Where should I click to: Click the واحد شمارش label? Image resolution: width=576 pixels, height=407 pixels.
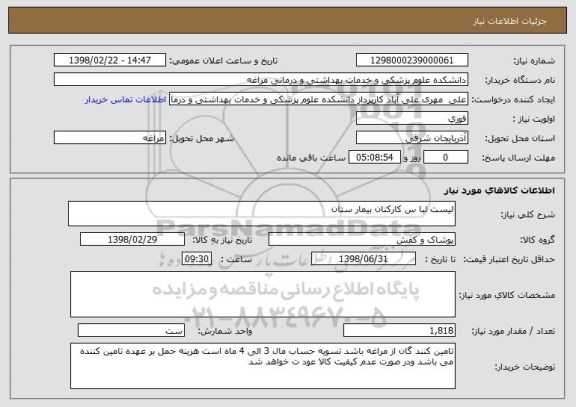click(x=225, y=331)
